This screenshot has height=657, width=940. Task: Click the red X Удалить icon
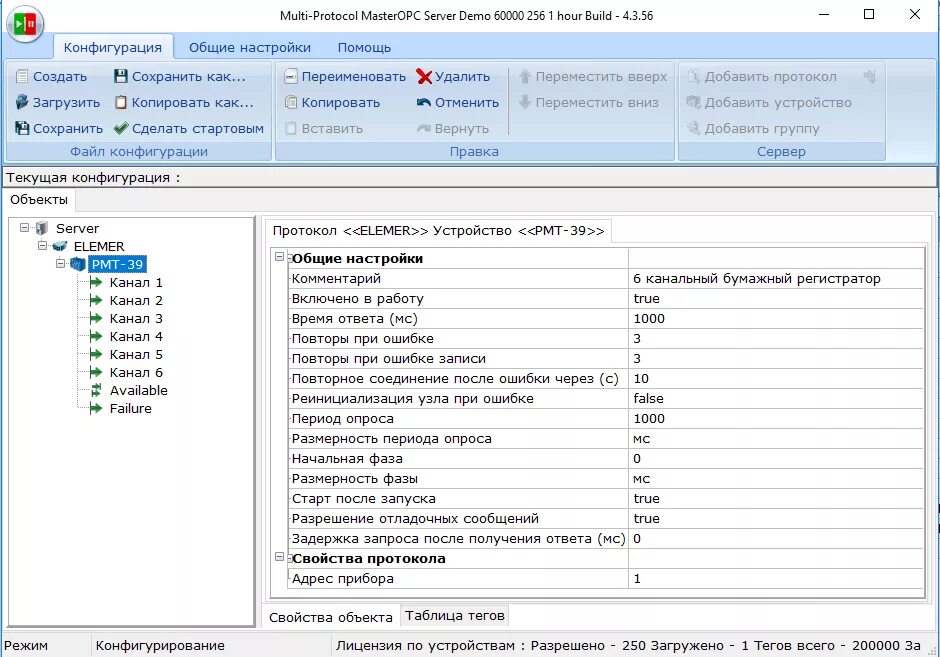coord(424,76)
